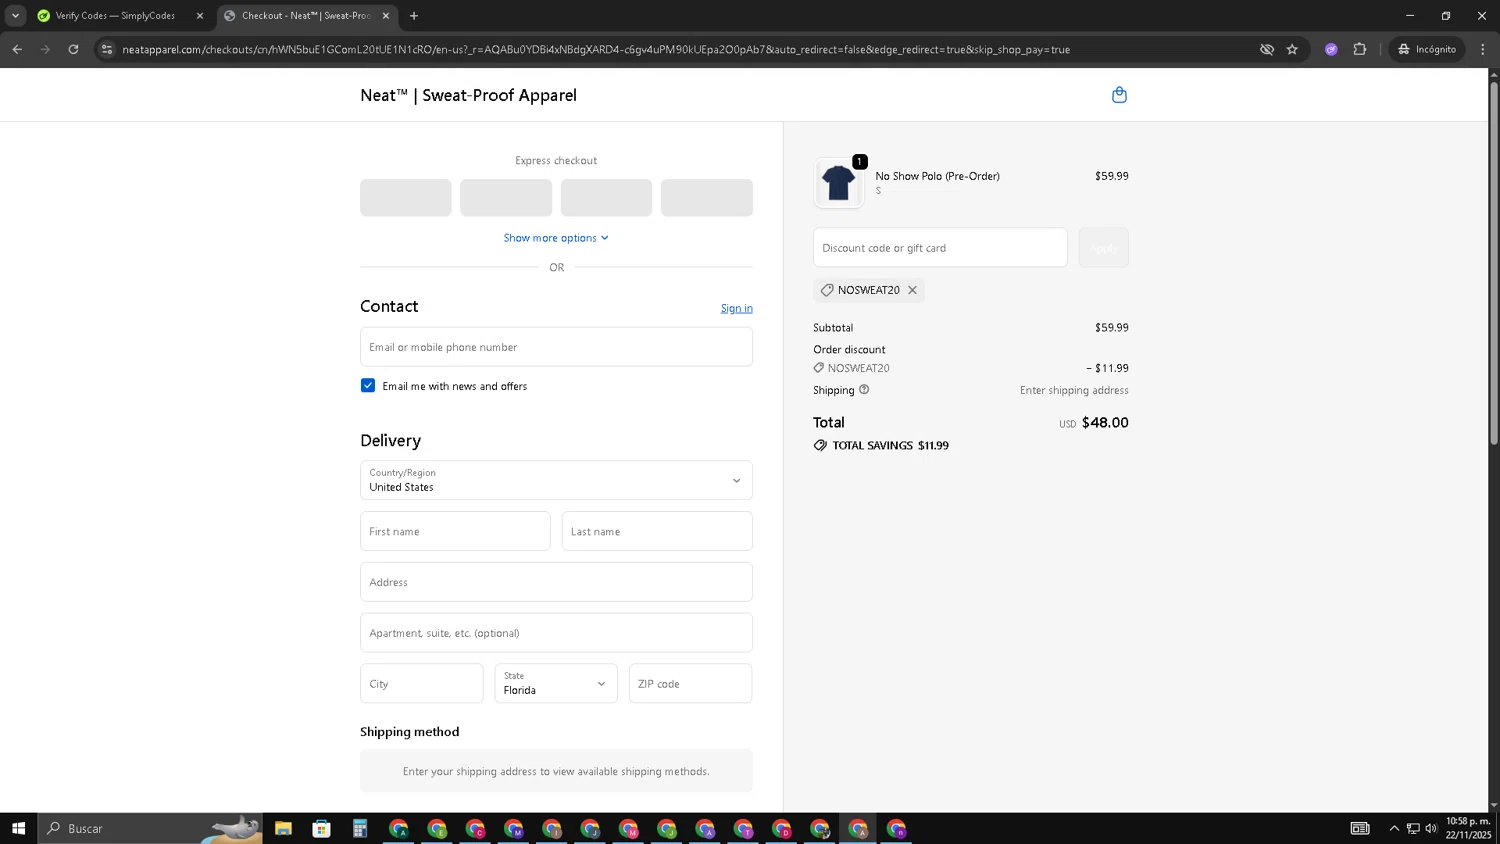Open the Chrome three-dot menu
Screen dimensions: 1500x844
(x=1483, y=49)
